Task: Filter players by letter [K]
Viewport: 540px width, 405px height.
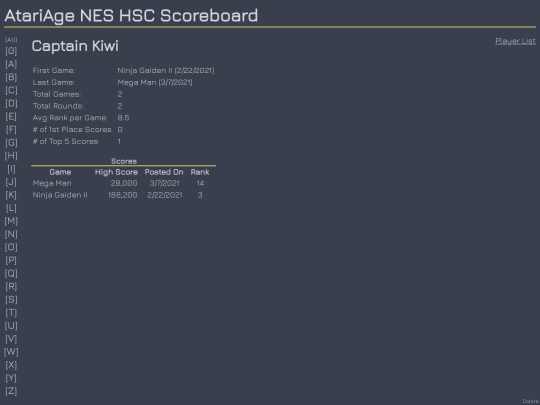Action: [x=11, y=195]
